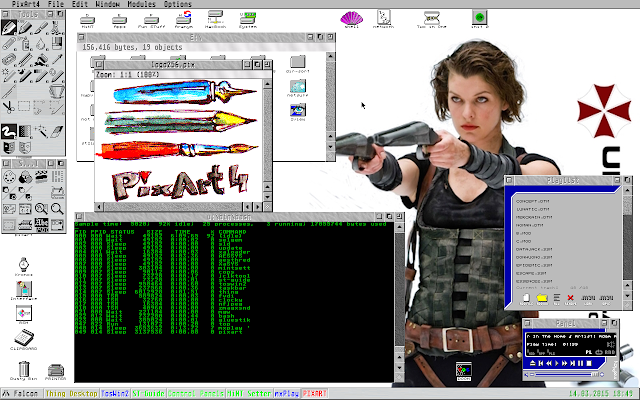Click the "156,416 bytes, 19 objects" info line
The width and height of the screenshot is (640, 400).
click(132, 47)
